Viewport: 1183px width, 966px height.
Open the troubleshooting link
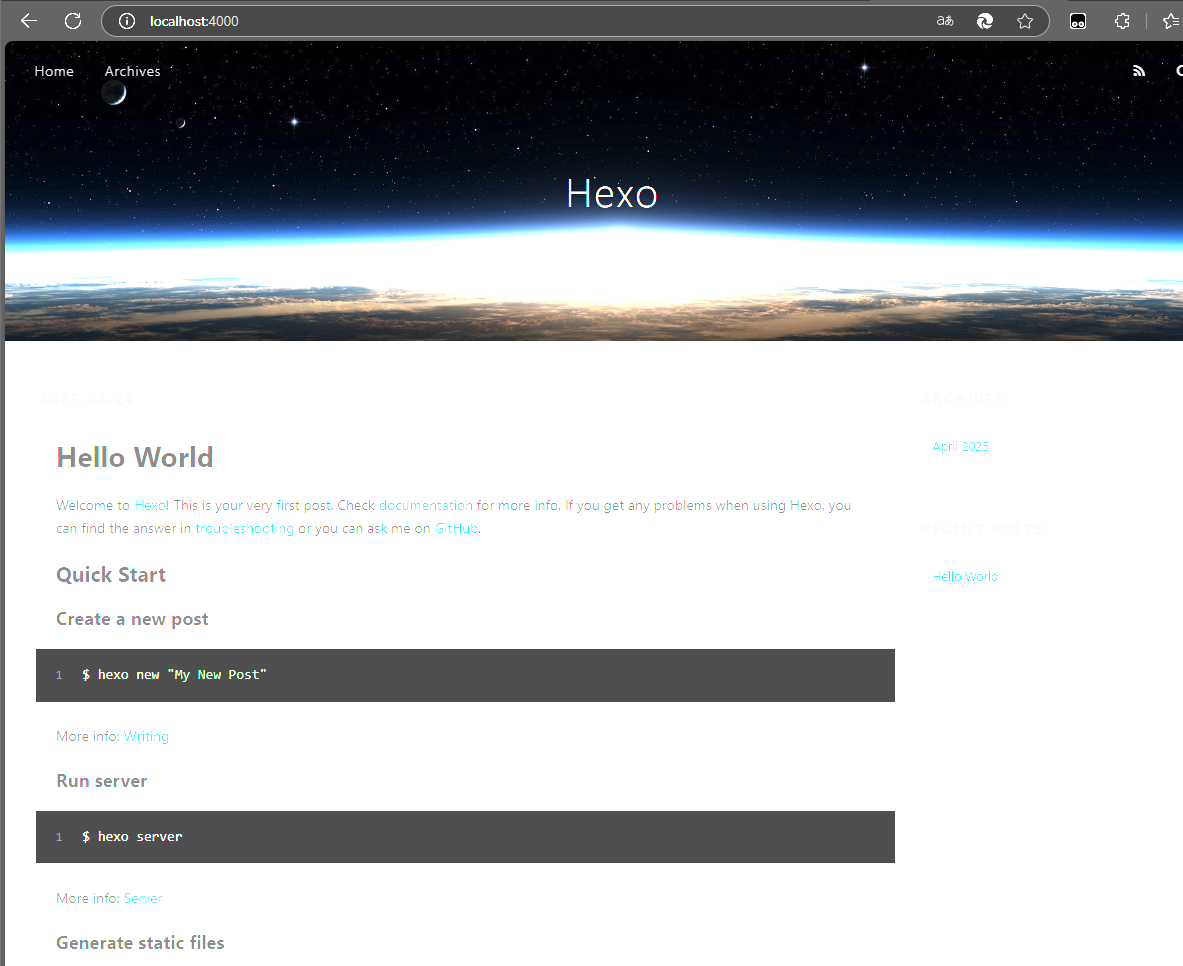[244, 528]
